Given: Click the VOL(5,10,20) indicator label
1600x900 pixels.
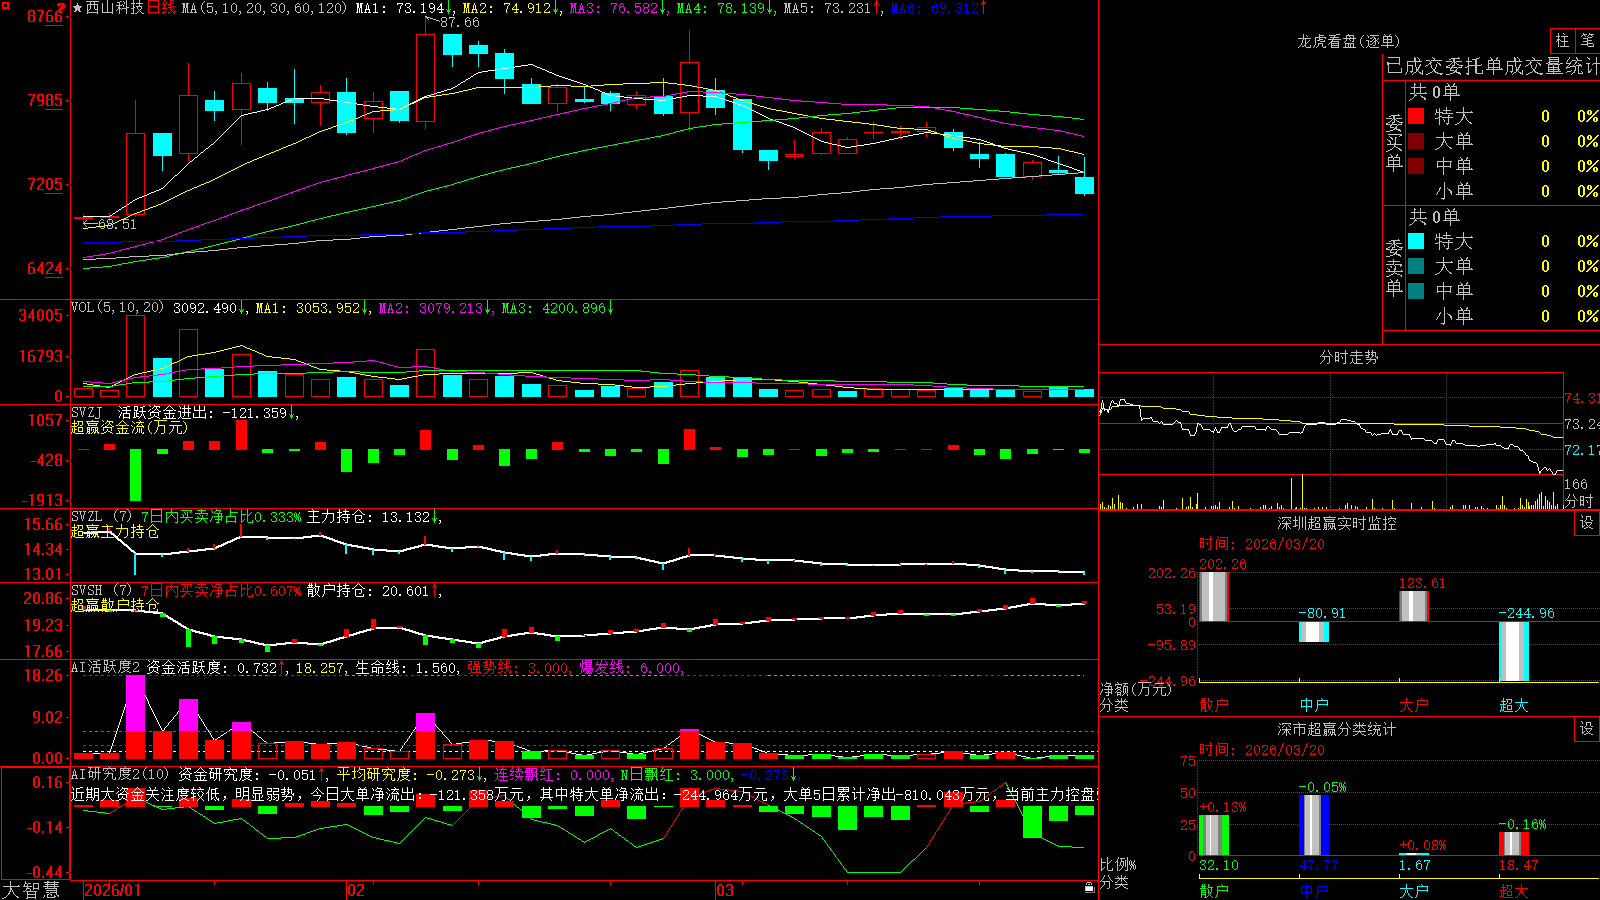Looking at the screenshot, I should tap(117, 308).
